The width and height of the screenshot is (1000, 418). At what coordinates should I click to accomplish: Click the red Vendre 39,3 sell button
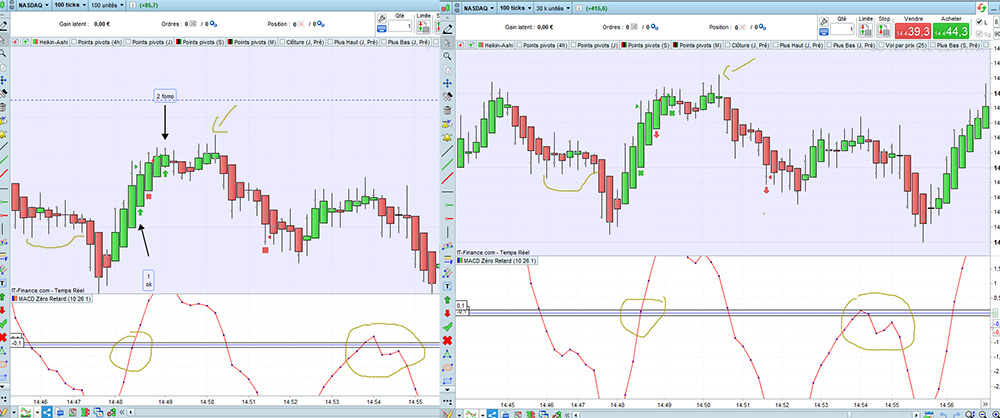[x=912, y=31]
